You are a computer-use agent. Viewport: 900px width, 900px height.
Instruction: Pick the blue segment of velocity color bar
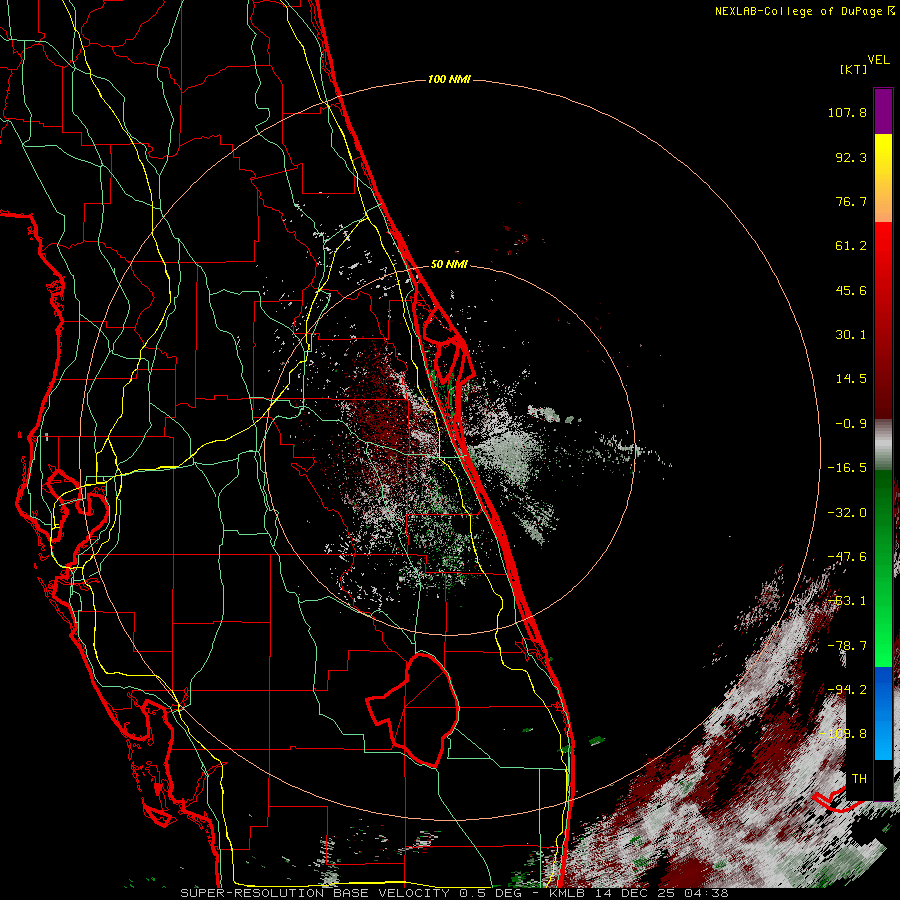click(883, 713)
